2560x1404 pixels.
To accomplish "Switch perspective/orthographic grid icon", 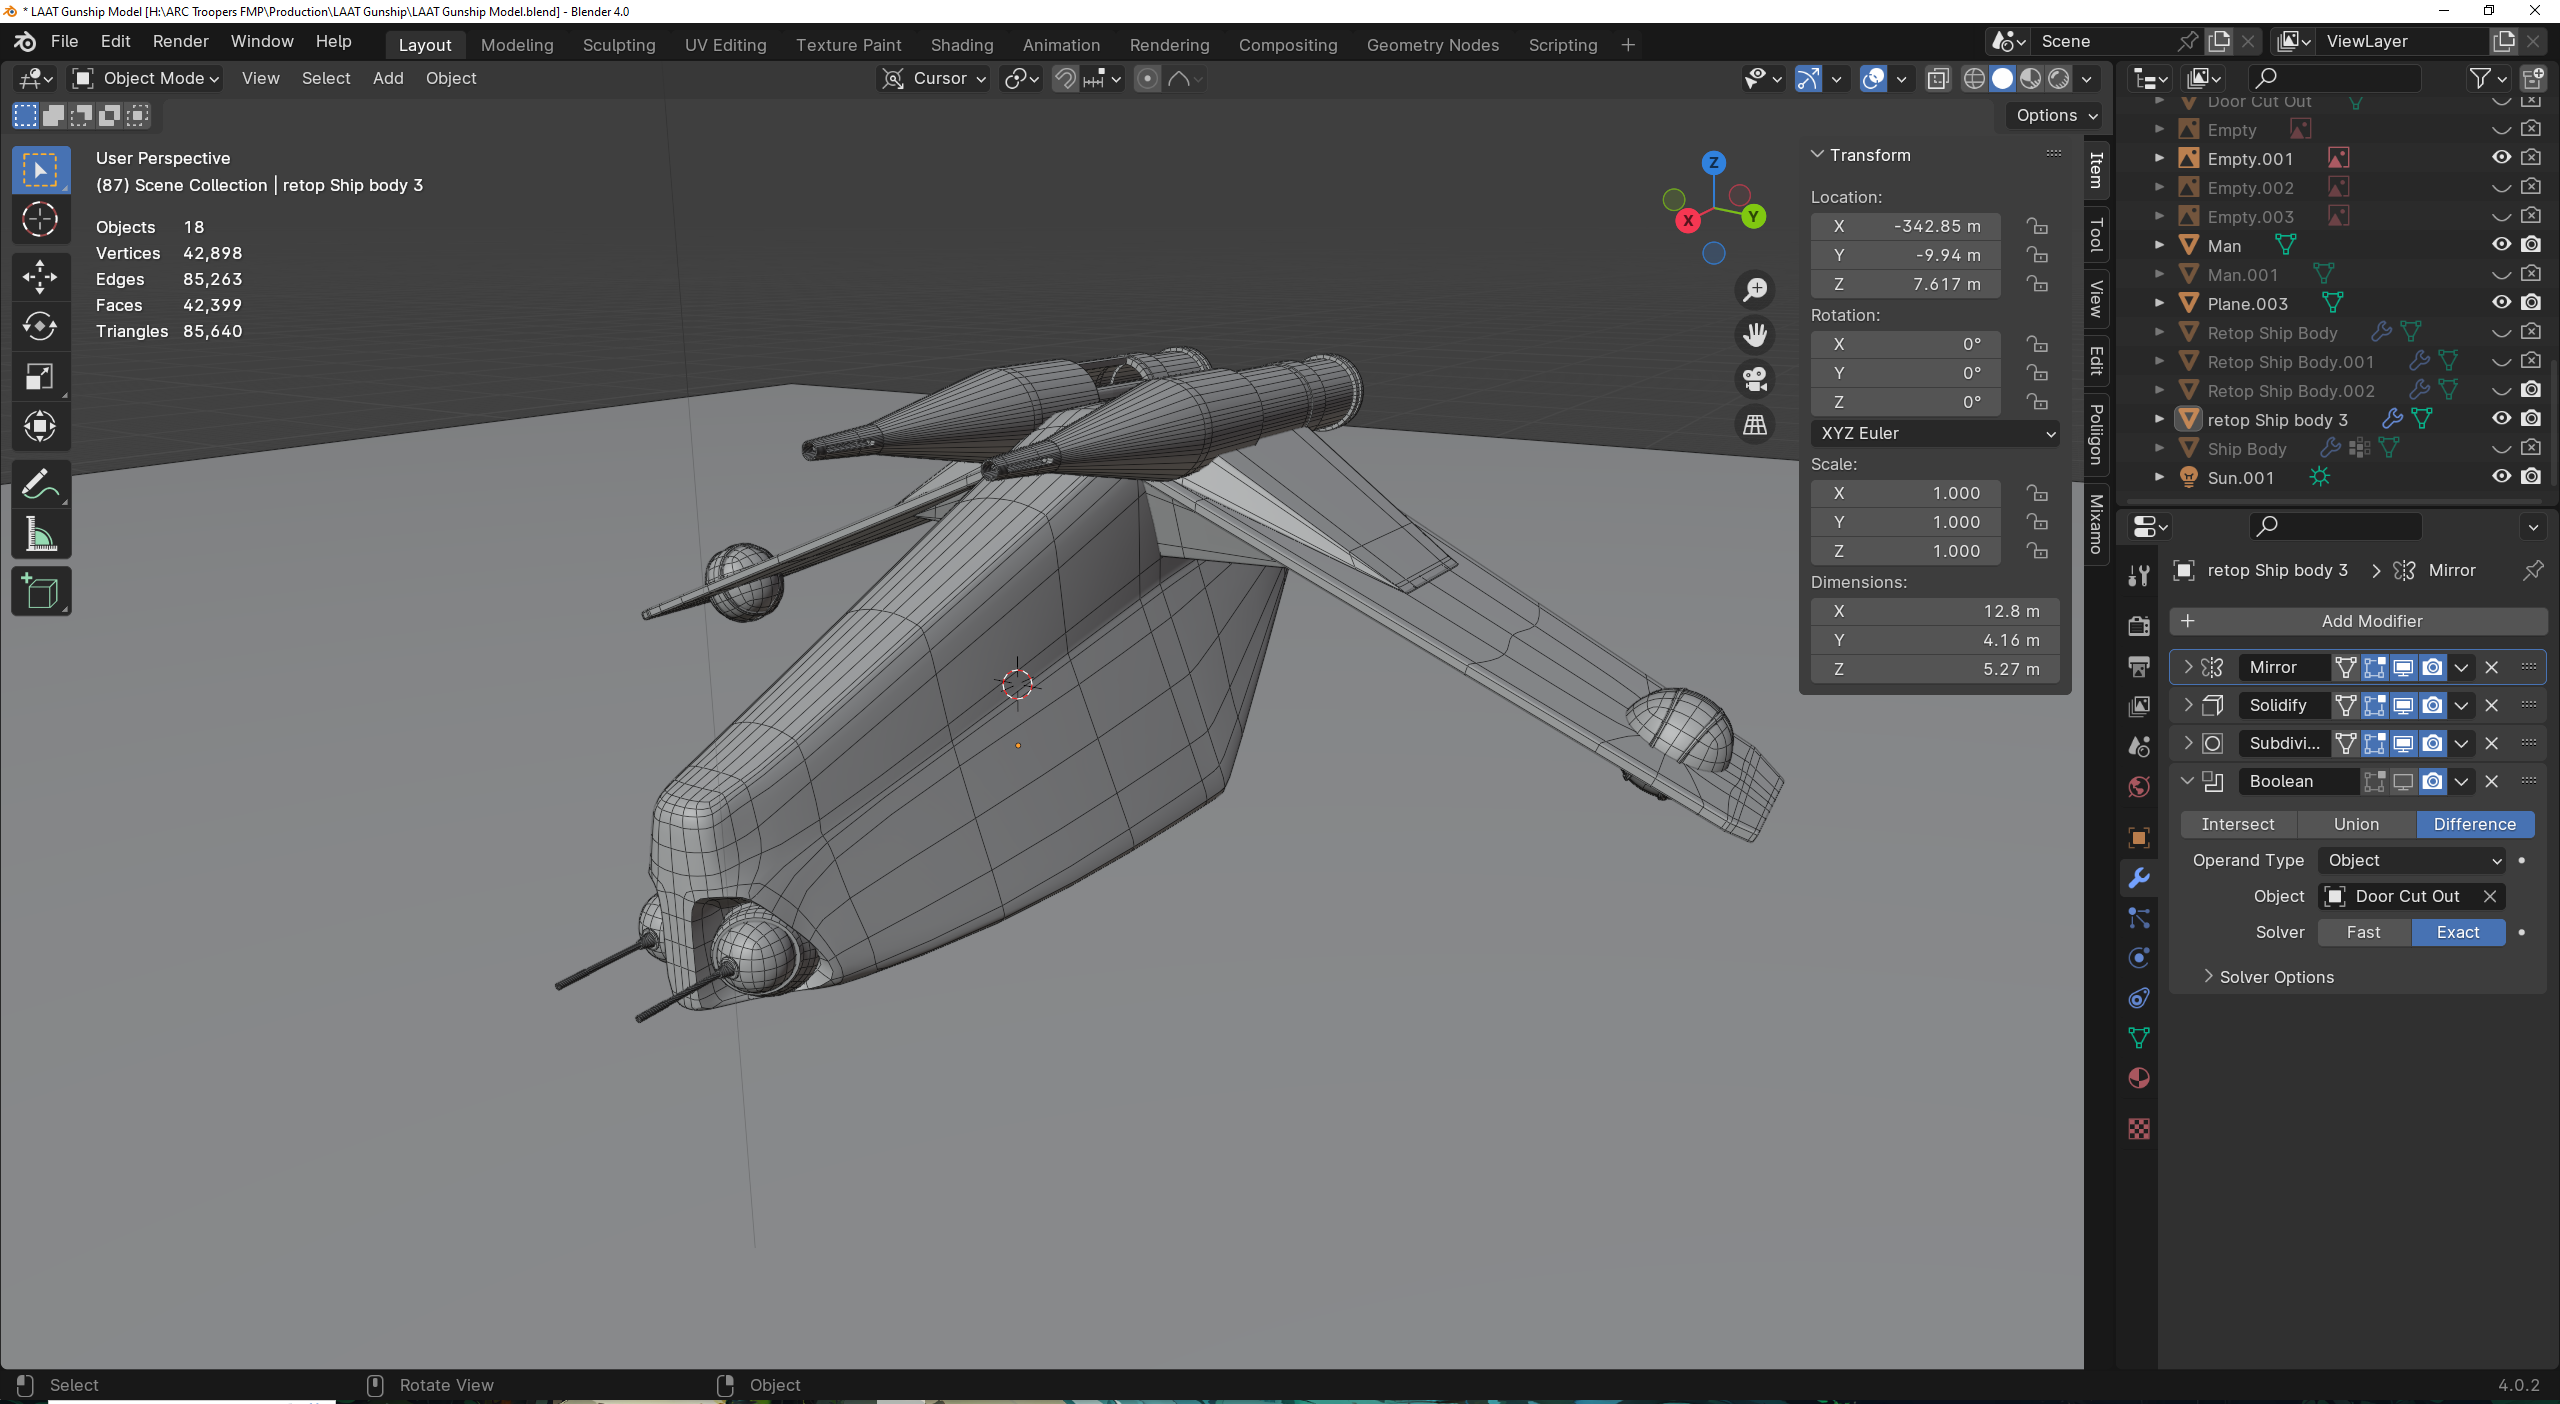I will pos(1755,425).
